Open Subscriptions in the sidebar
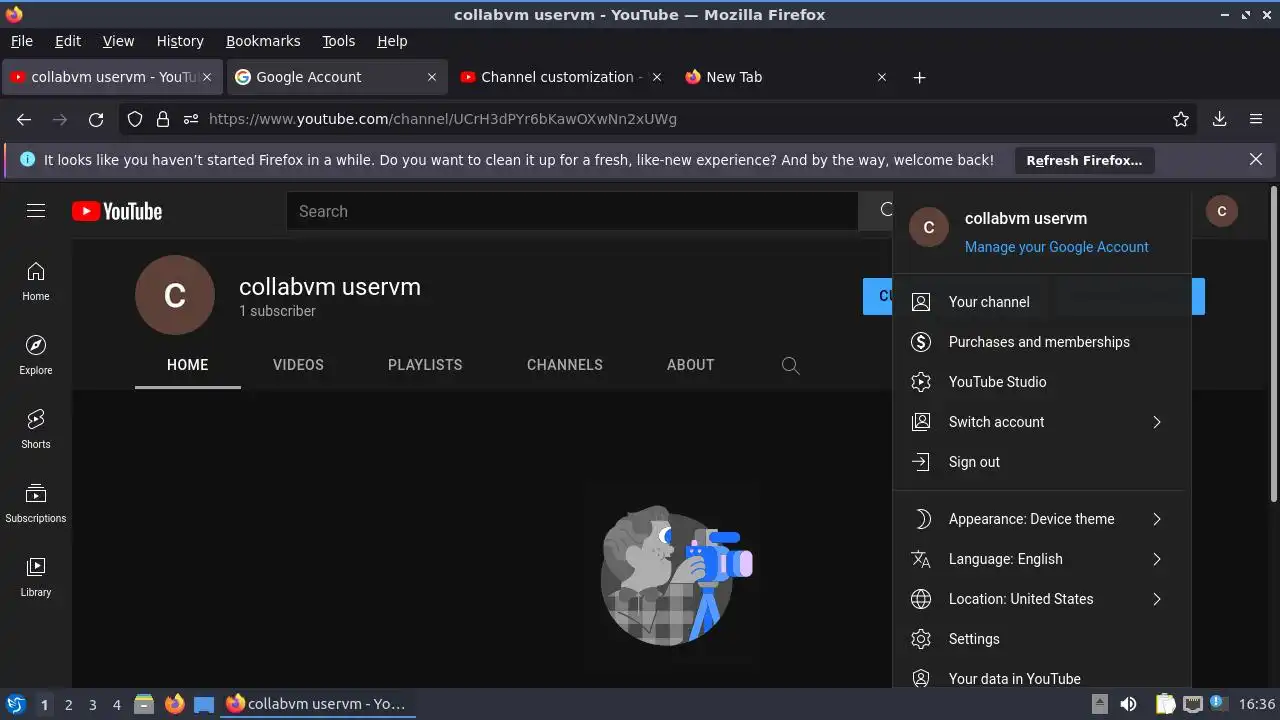 tap(36, 504)
